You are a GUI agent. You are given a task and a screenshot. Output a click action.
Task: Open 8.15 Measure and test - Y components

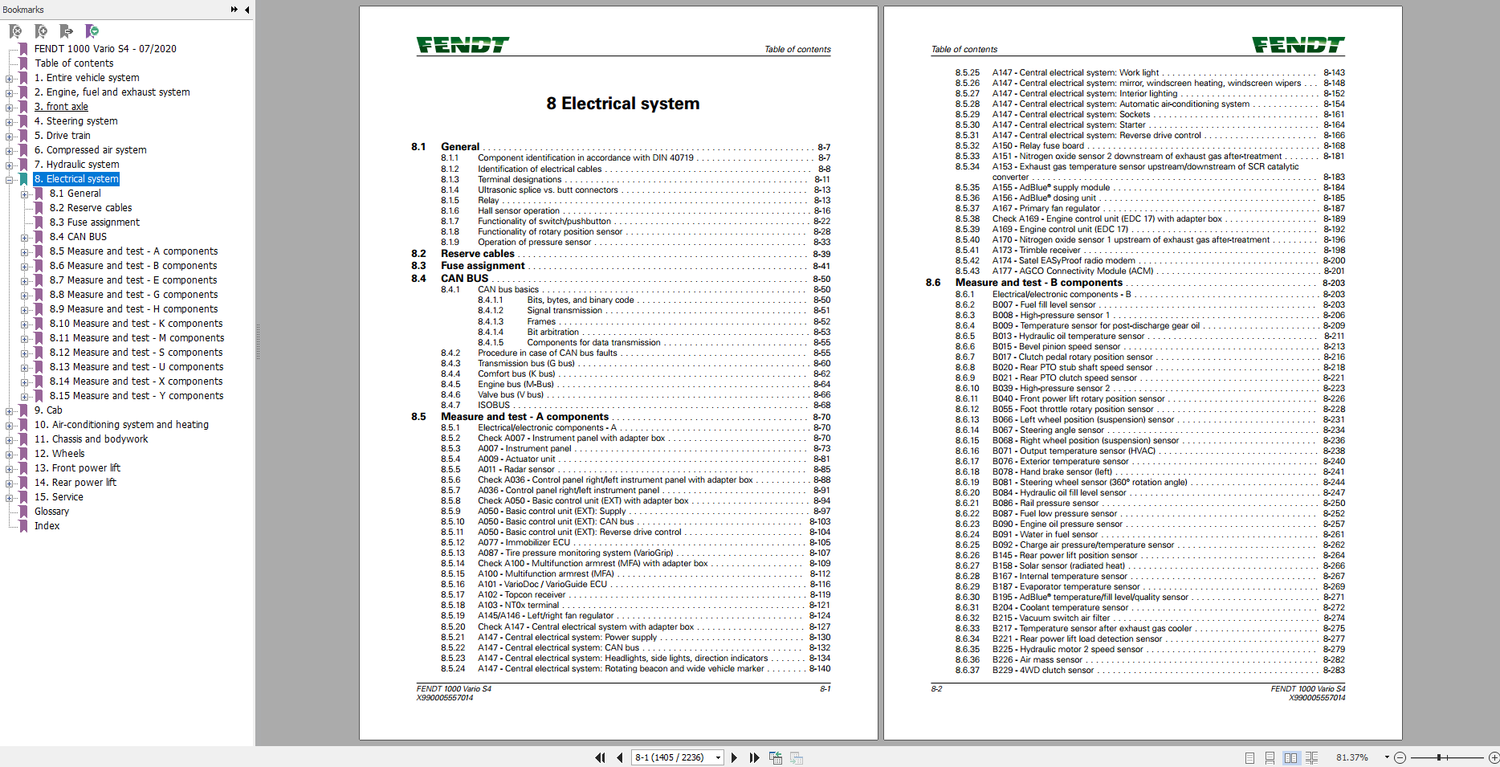(x=136, y=396)
